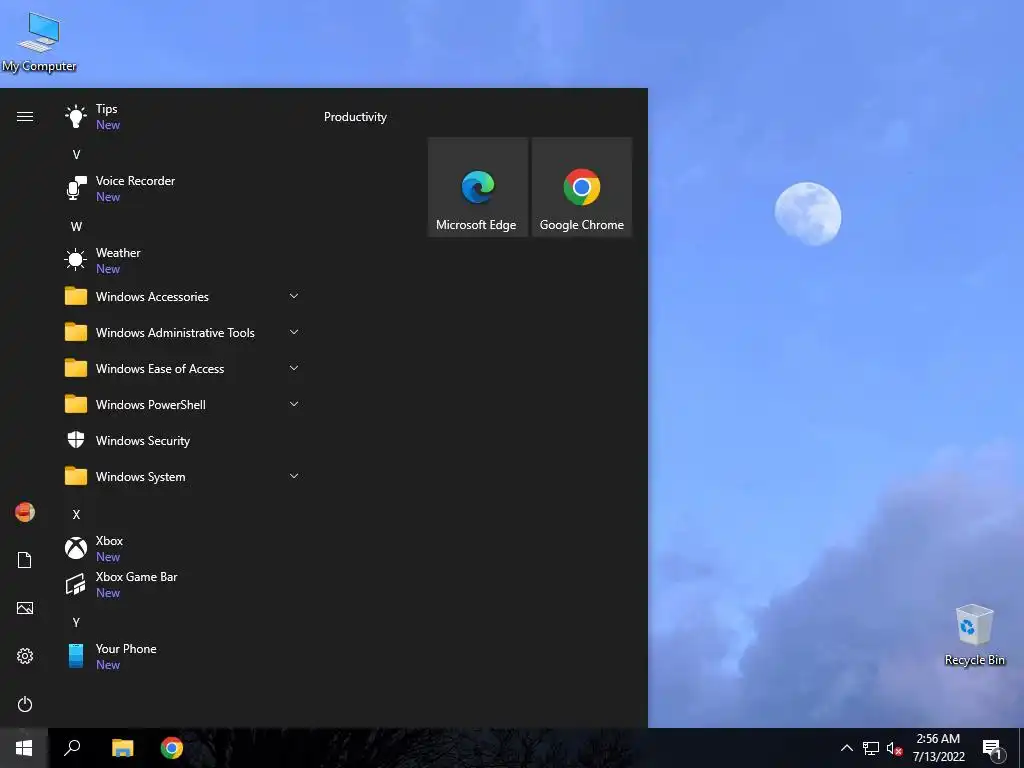Click the Windows Ease of Access folder icon
Screen dimensions: 1024x768
click(x=76, y=368)
